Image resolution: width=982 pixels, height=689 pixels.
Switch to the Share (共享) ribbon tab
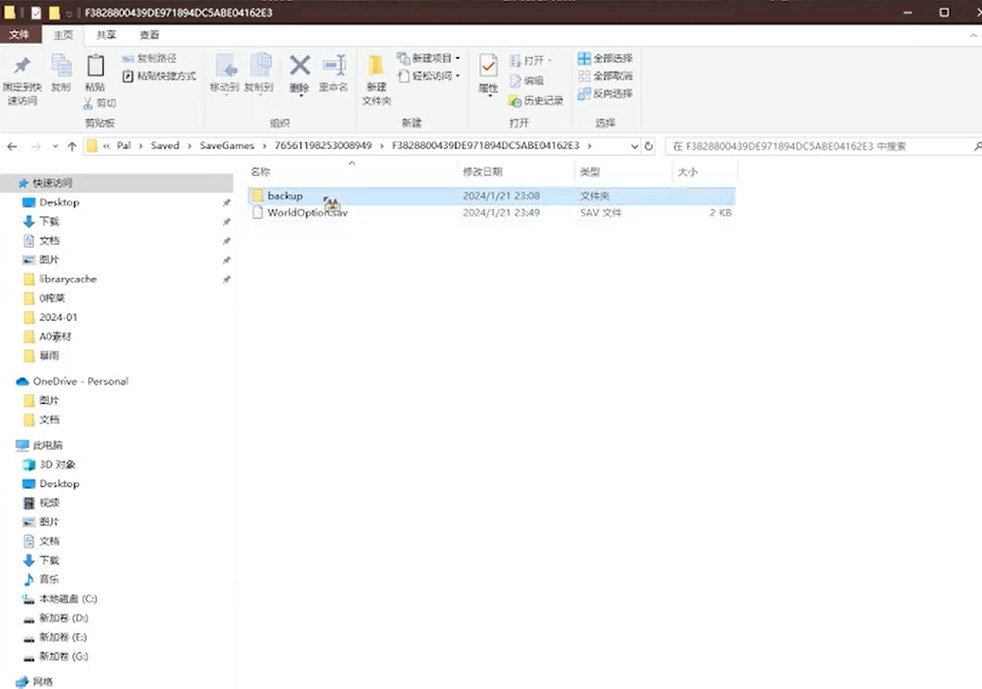pyautogui.click(x=106, y=35)
